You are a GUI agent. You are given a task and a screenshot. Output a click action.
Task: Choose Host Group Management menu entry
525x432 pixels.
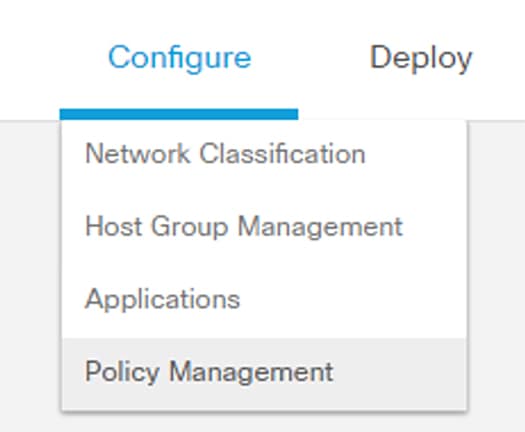pyautogui.click(x=264, y=227)
